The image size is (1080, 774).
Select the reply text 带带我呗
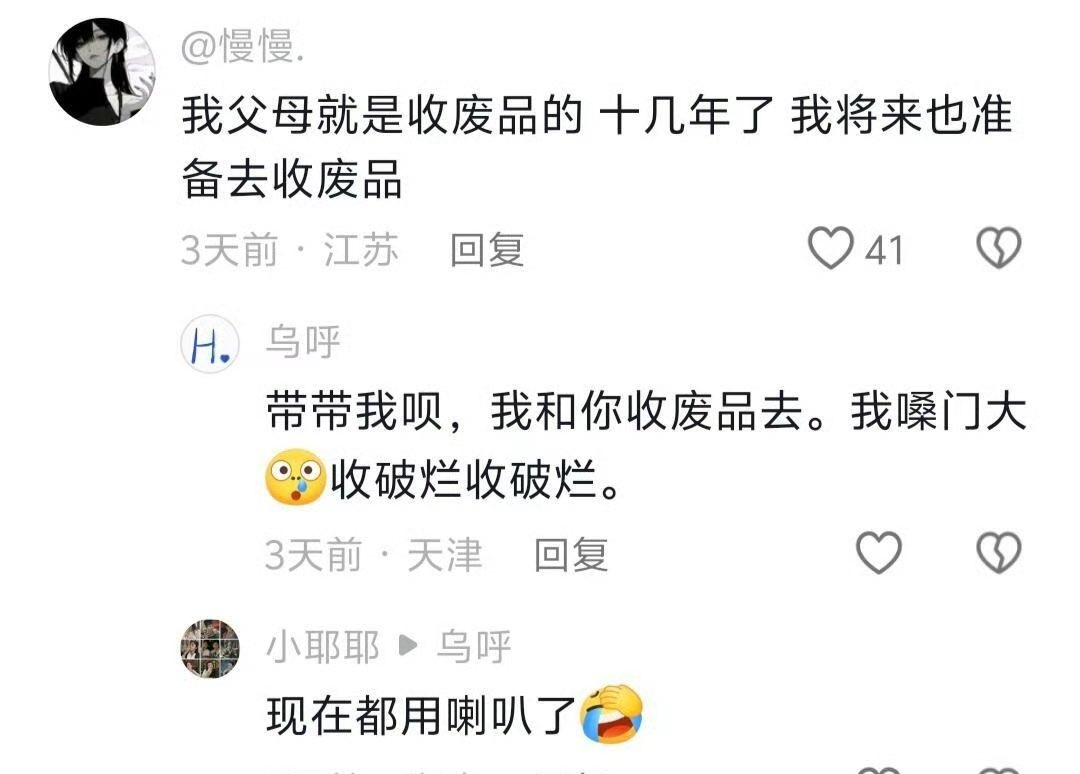[354, 412]
